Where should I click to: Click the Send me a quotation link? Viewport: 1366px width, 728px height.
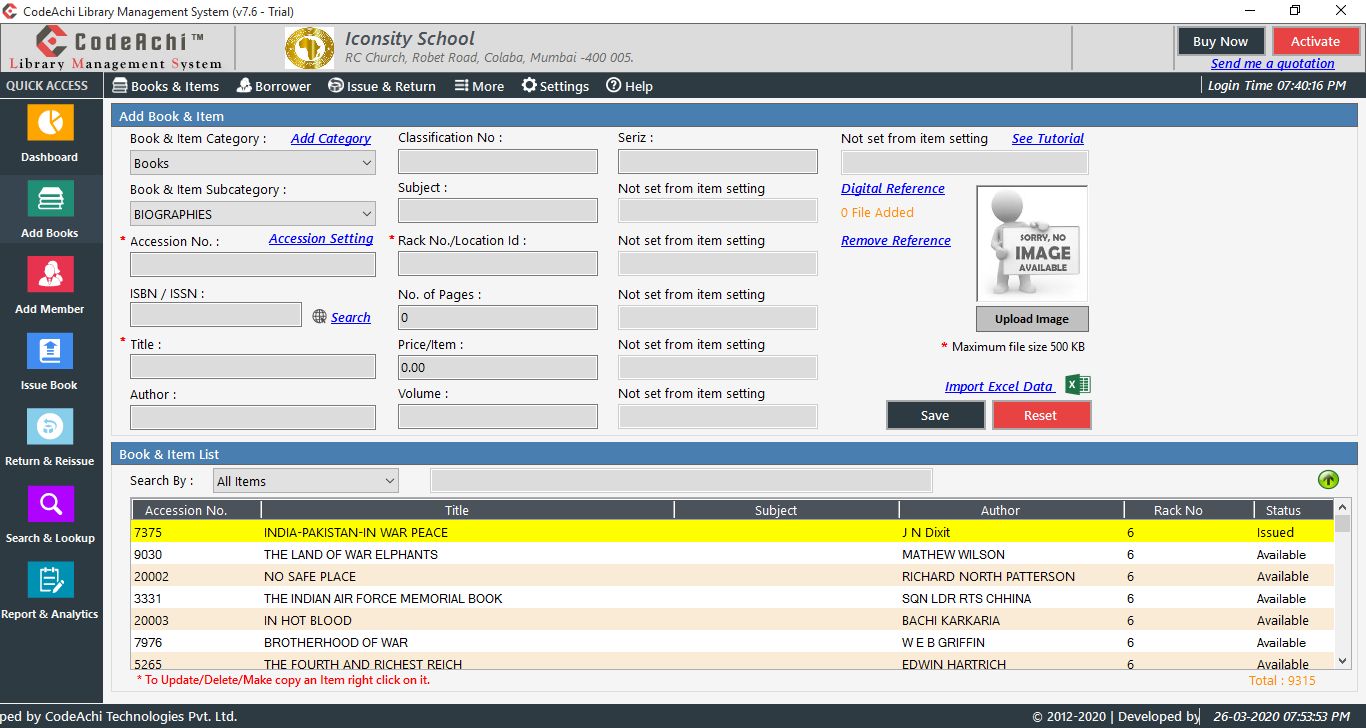(x=1273, y=63)
